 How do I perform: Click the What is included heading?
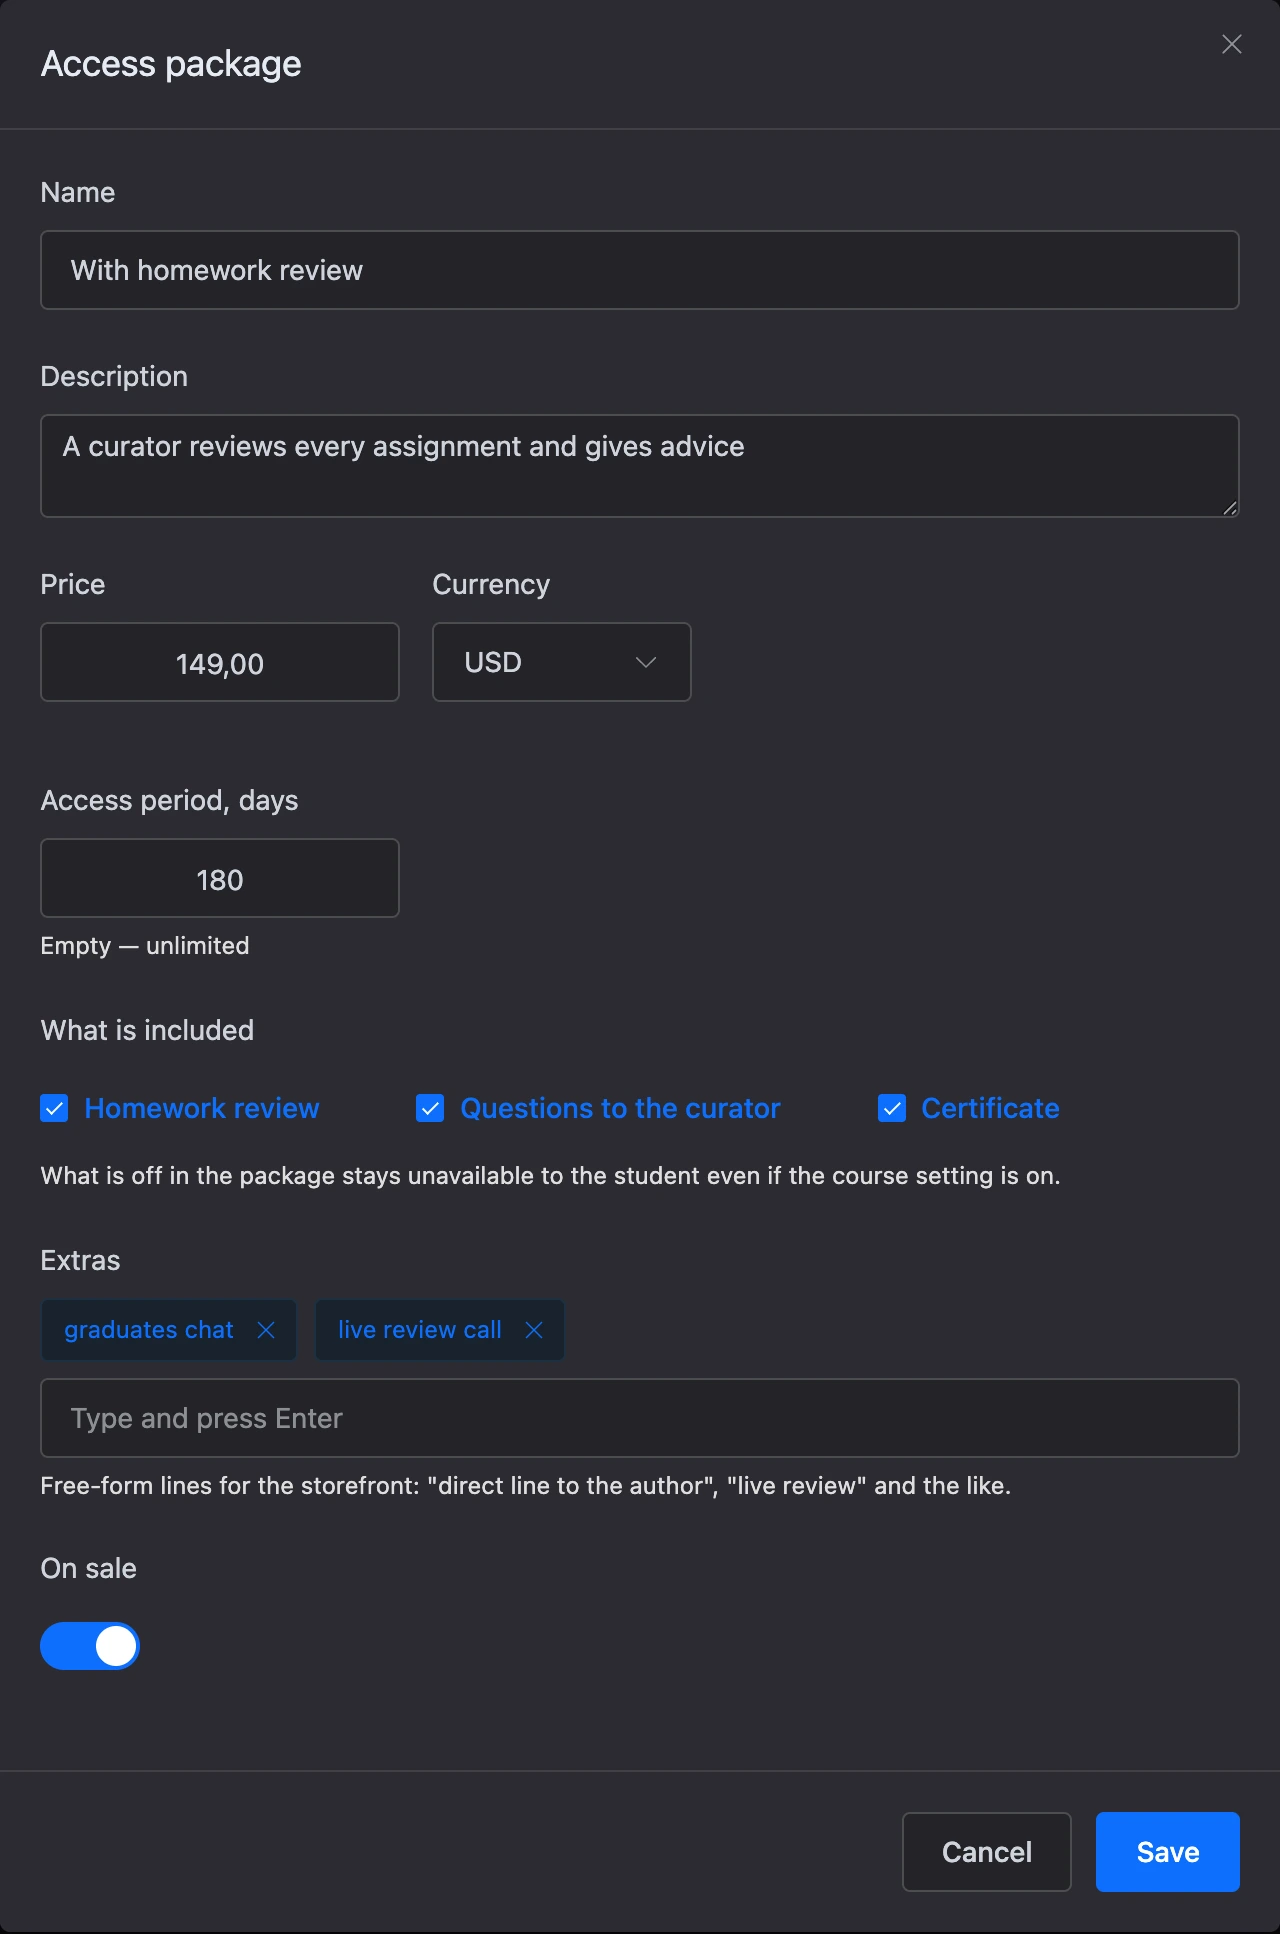coord(147,1030)
